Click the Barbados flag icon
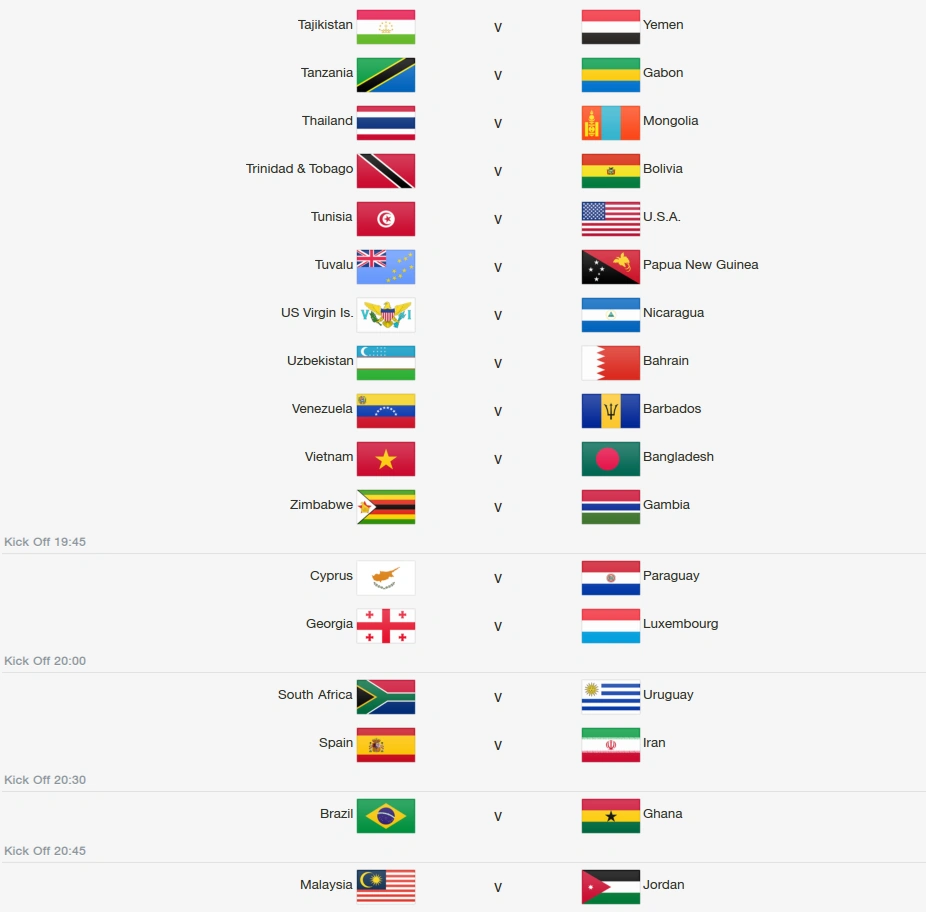The height and width of the screenshot is (912, 926). [611, 411]
